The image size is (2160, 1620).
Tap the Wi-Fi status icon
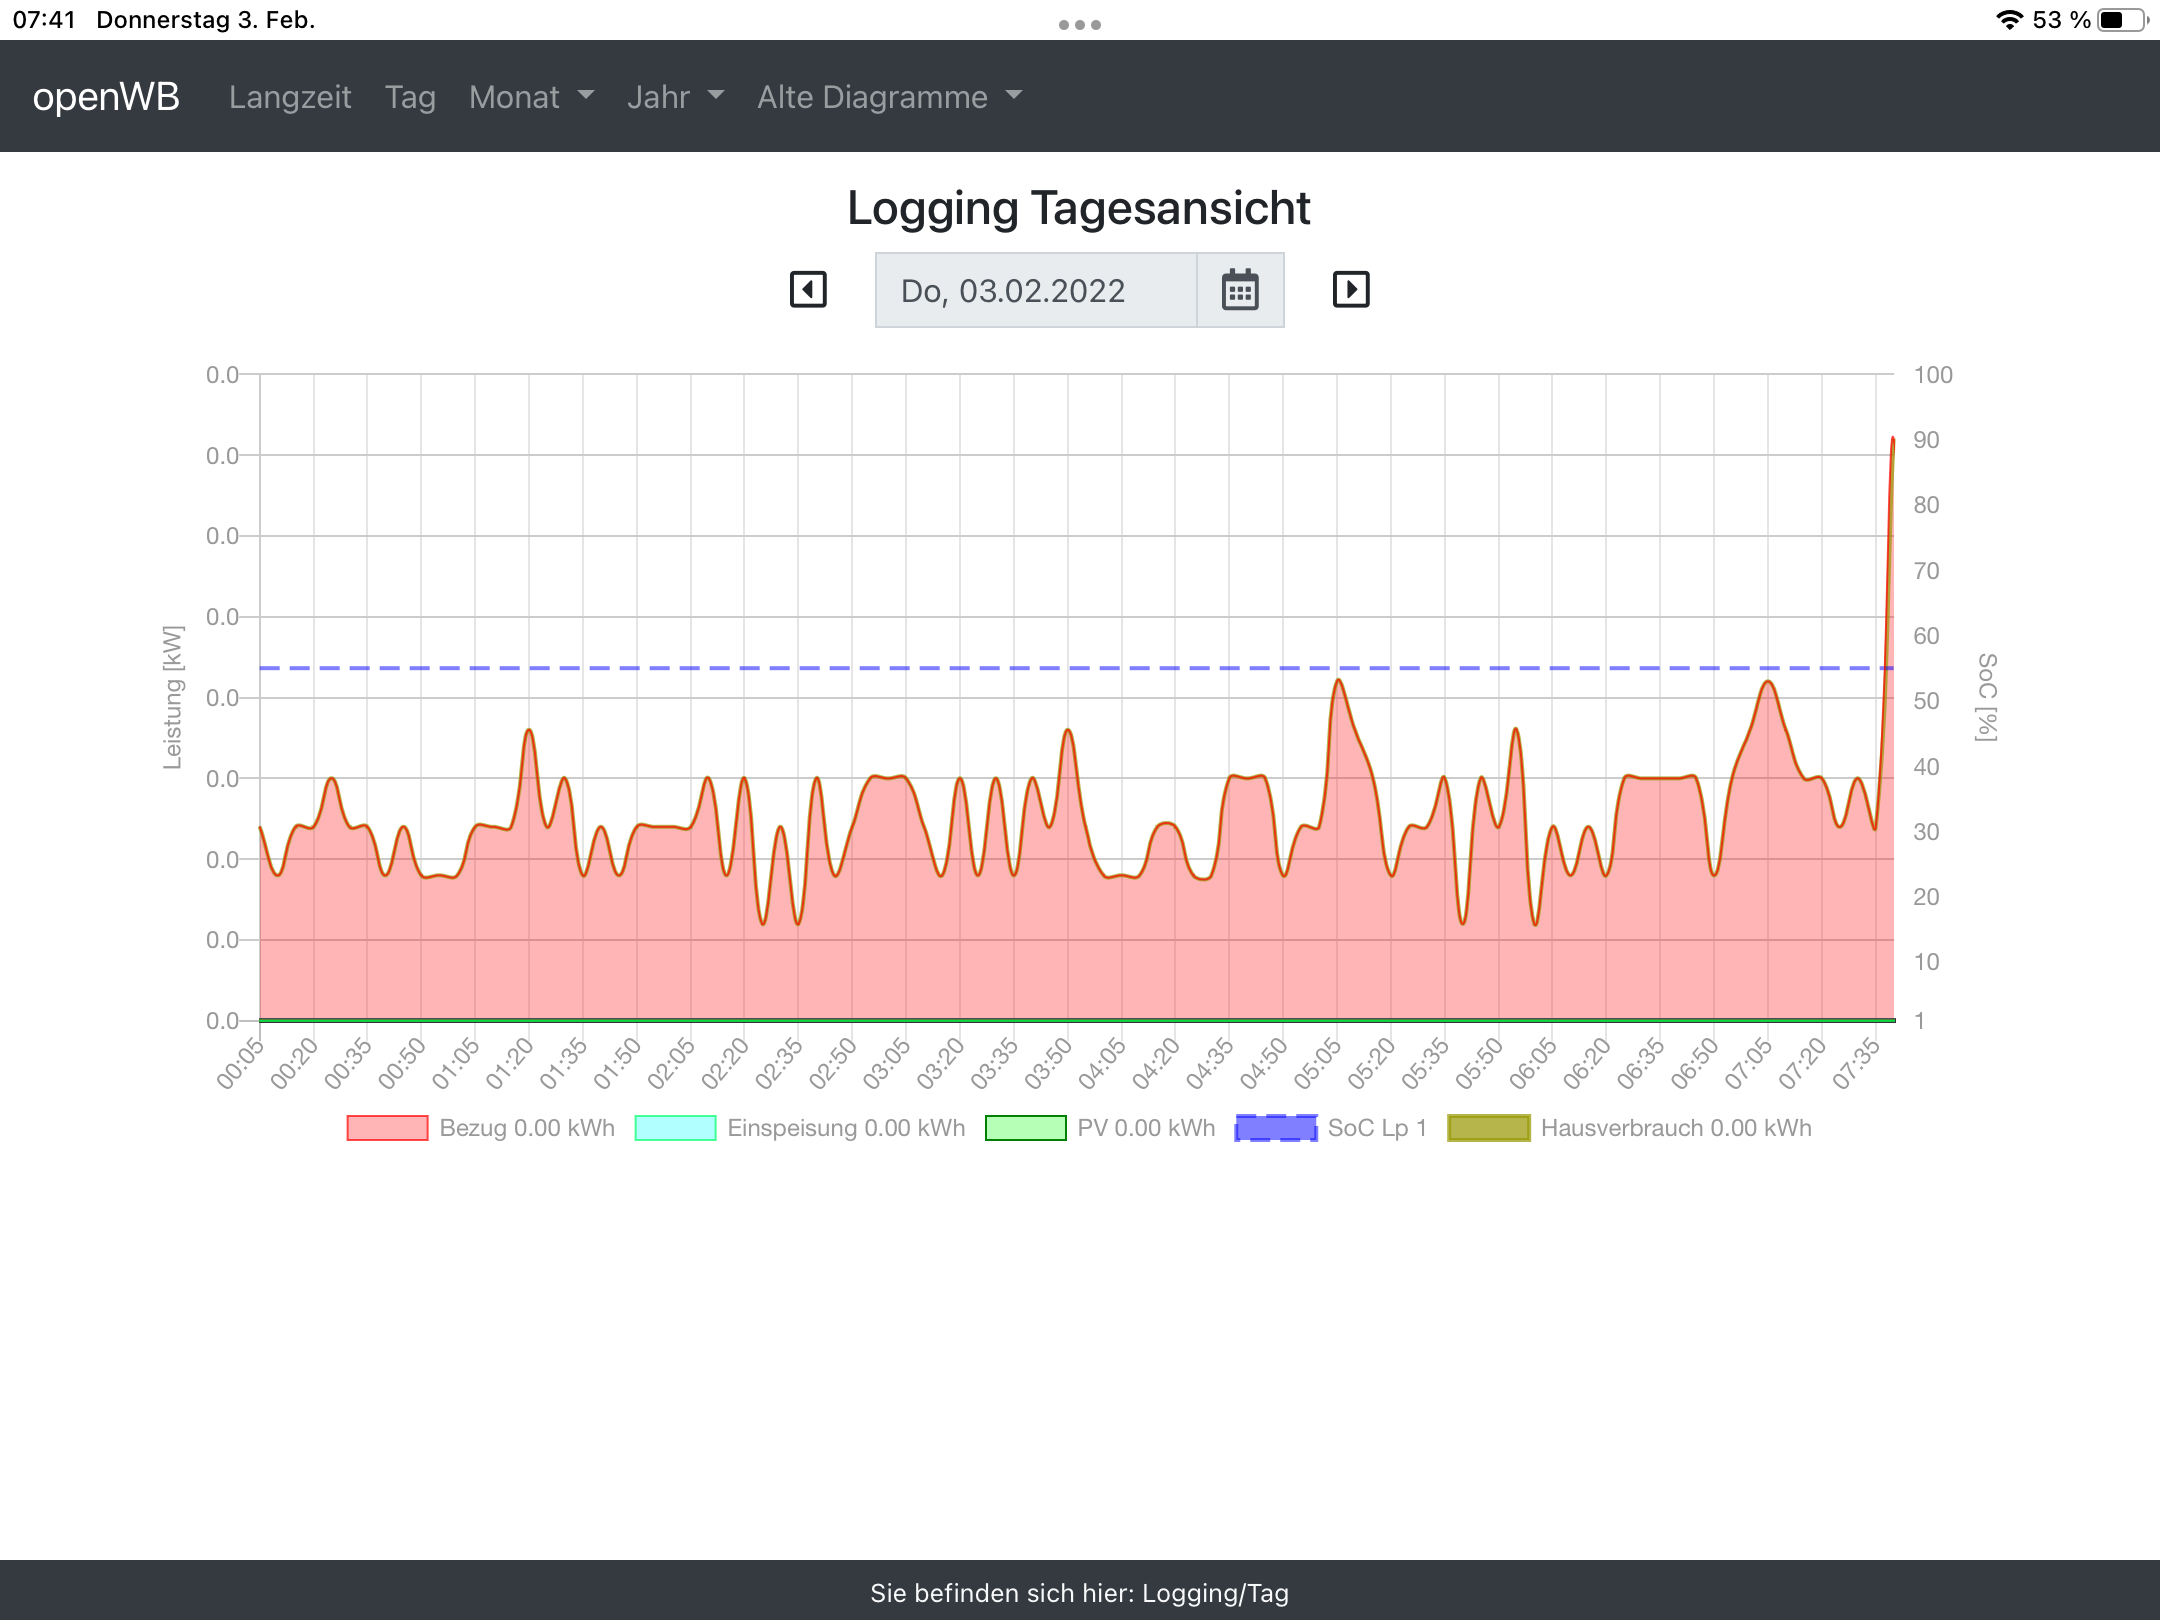[x=2009, y=20]
